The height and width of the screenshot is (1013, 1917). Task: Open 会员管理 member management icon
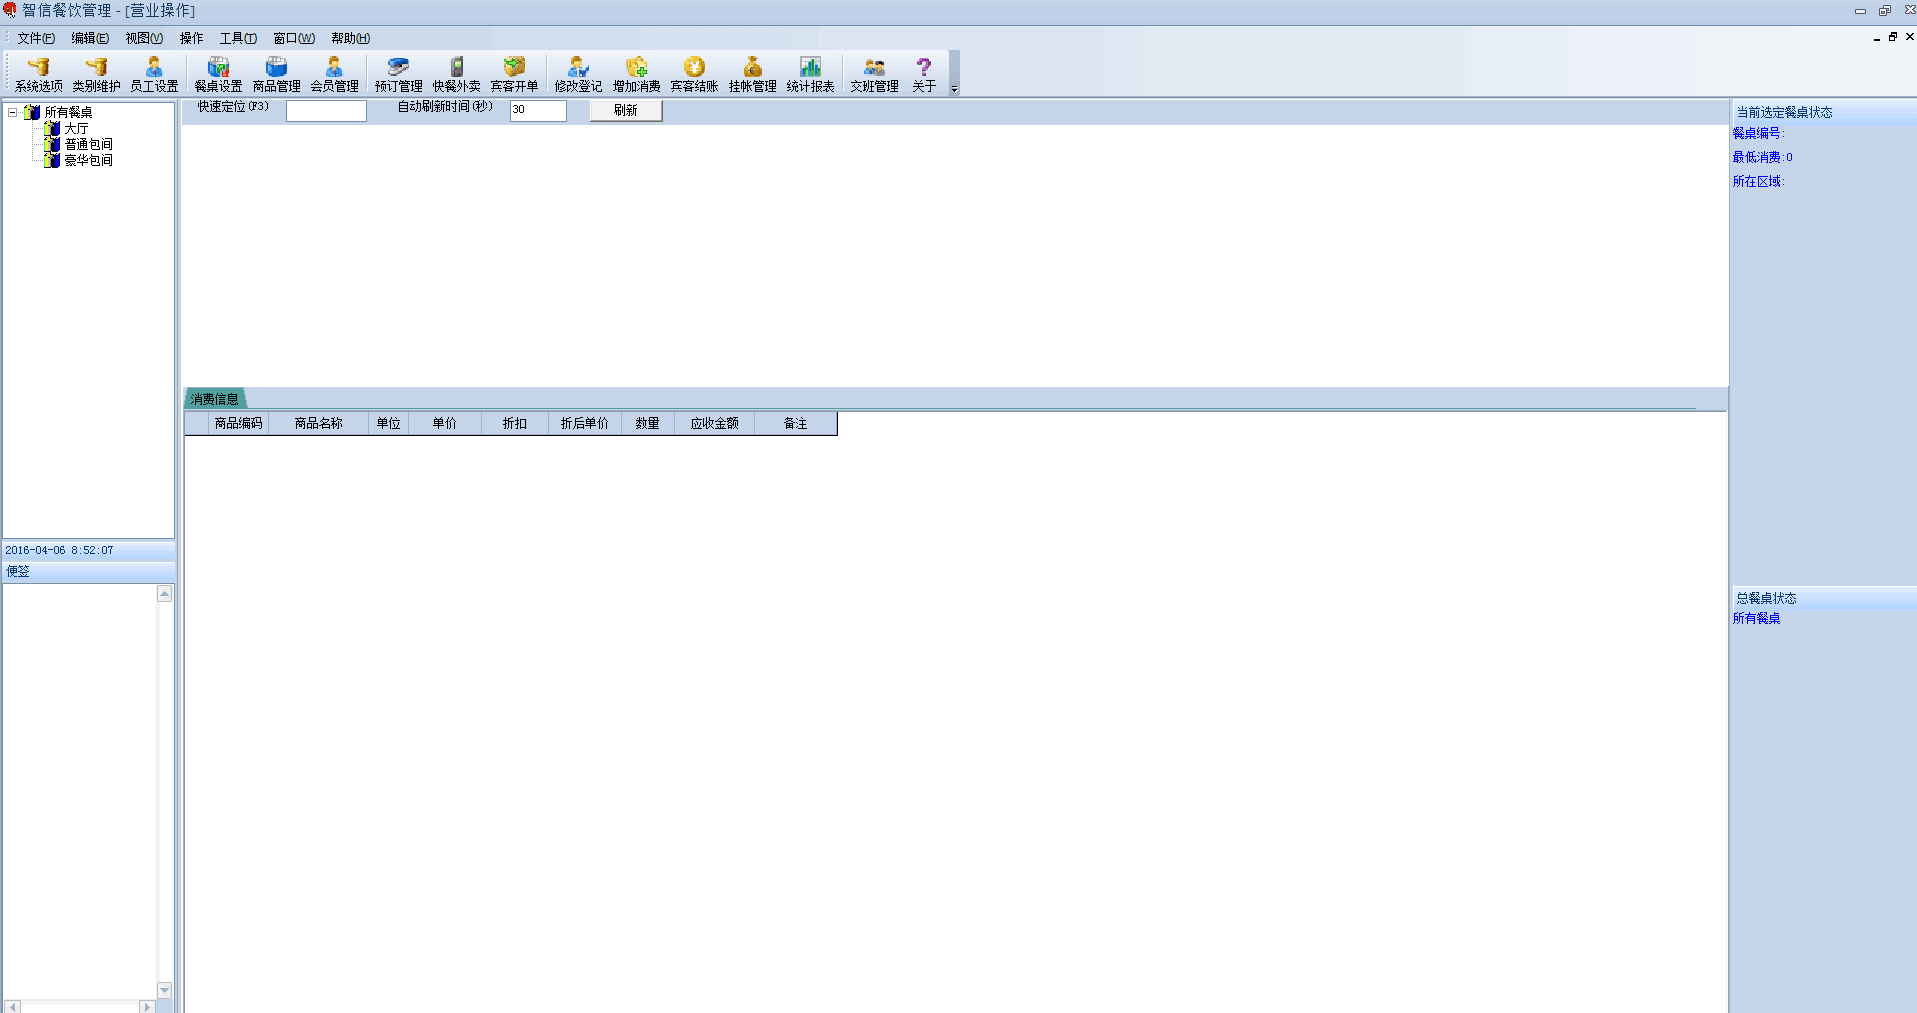coord(334,74)
